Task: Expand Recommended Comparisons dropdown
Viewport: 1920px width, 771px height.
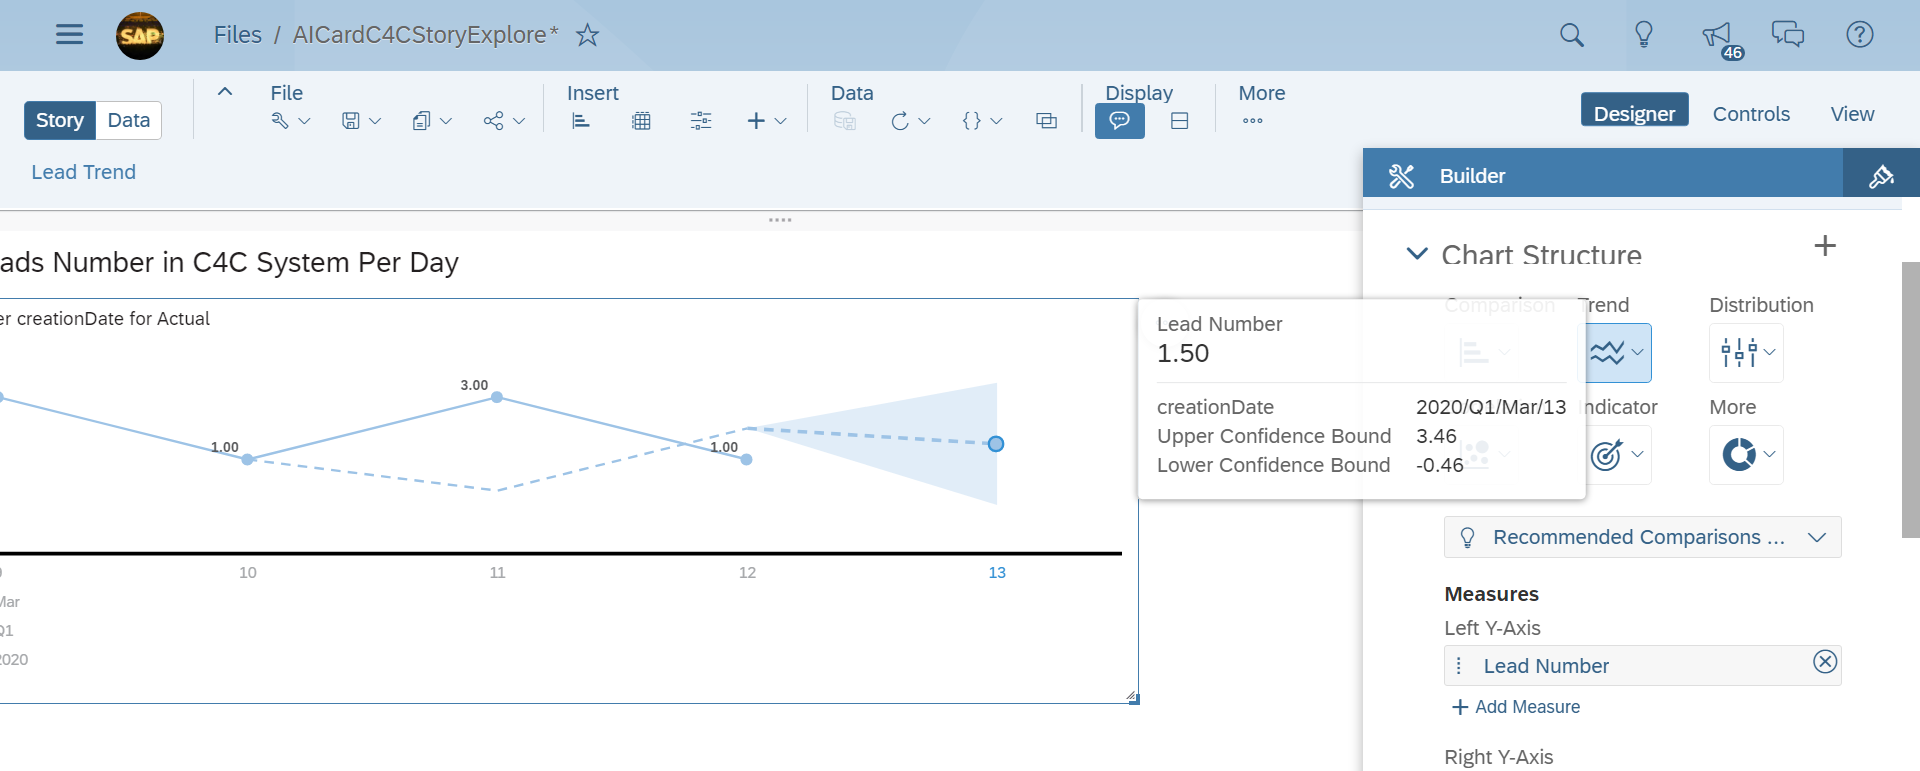Action: (x=1642, y=537)
